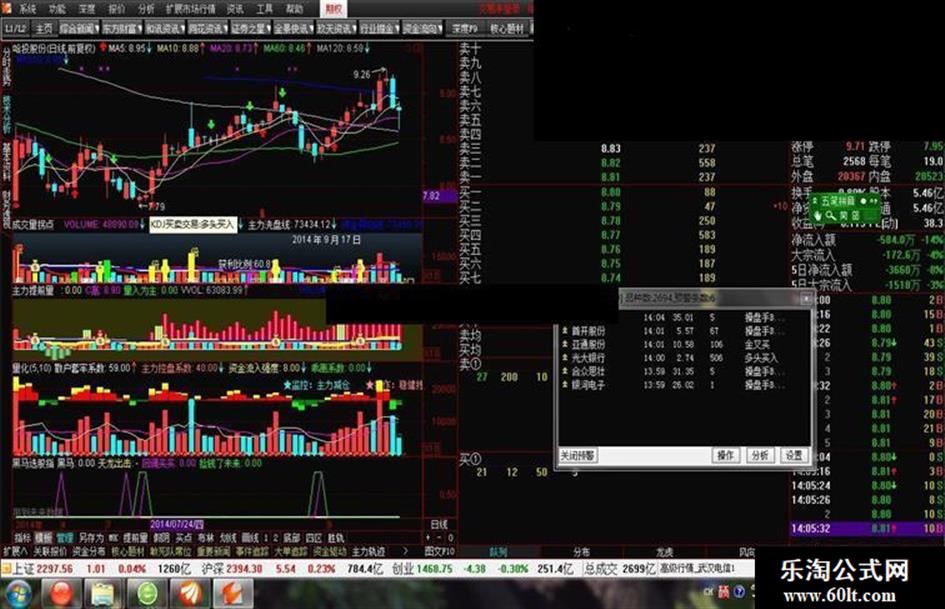Expand the 行业掘金 dropdown
945x609 pixels.
(379, 28)
